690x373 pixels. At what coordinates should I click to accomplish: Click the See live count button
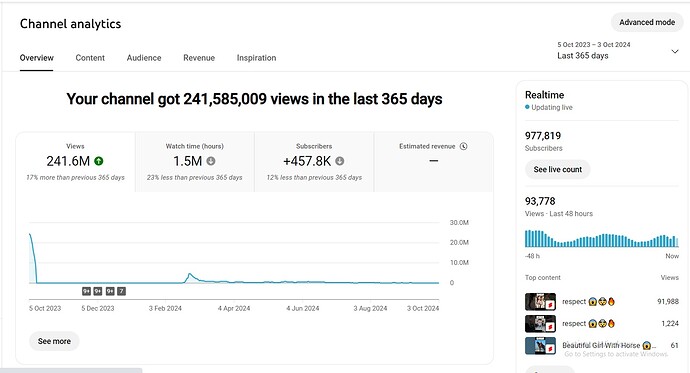[x=558, y=169]
